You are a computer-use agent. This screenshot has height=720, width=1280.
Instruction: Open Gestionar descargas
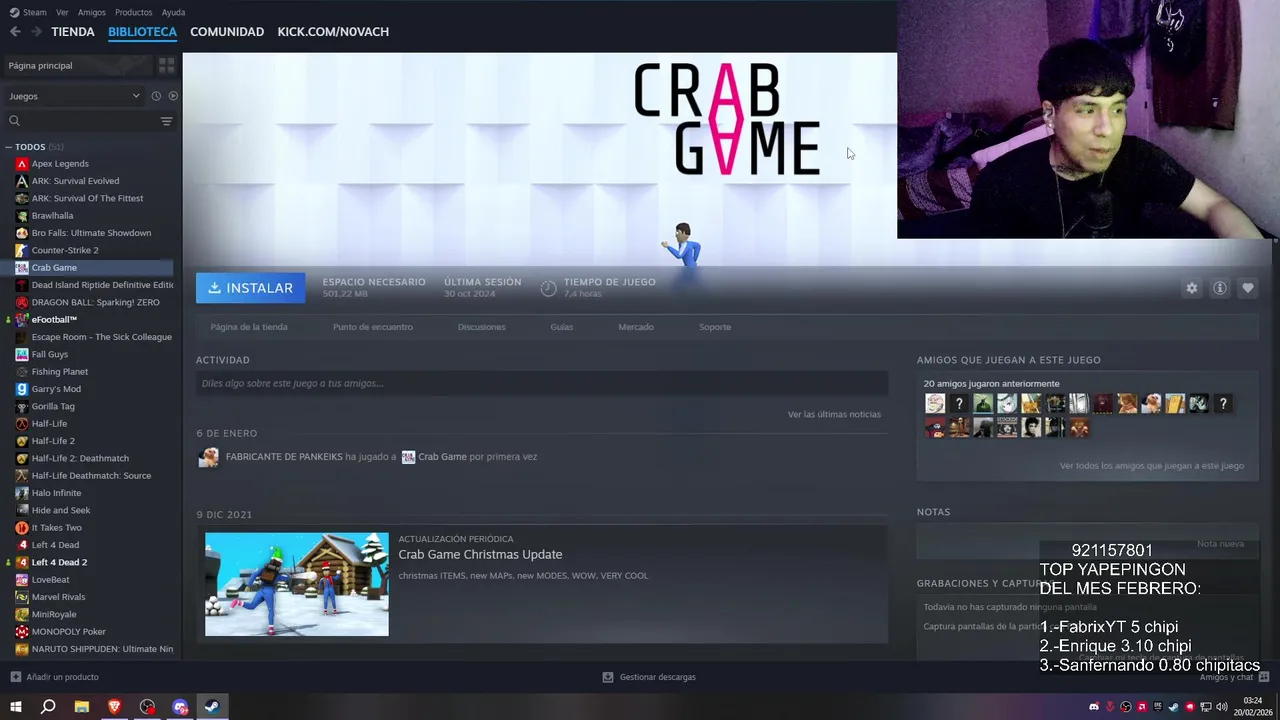[x=648, y=677]
